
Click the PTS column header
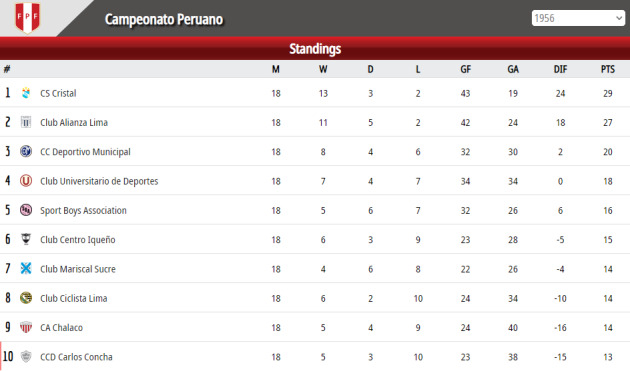tap(608, 69)
